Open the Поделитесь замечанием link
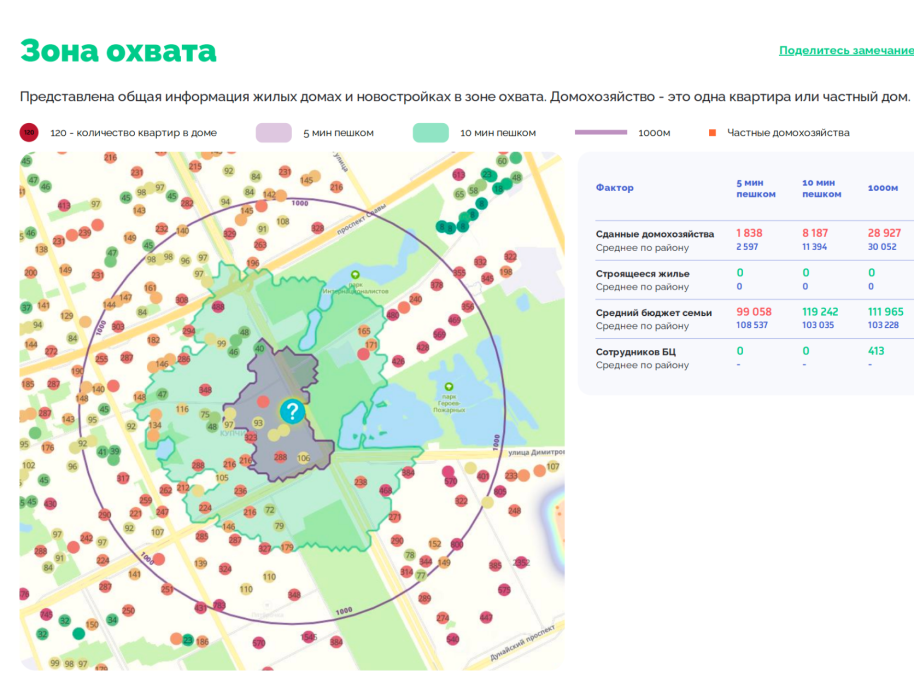Screen dimensions: 914x700 [x=845, y=50]
